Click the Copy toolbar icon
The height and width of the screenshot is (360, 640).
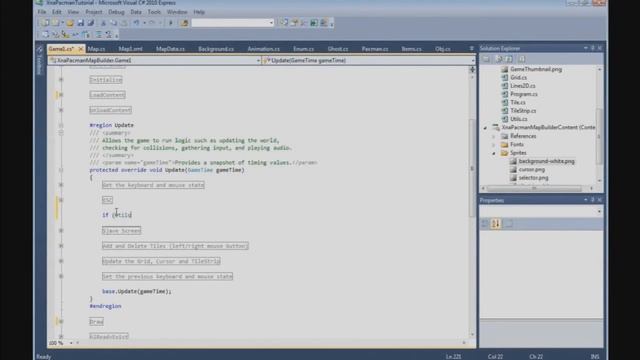(x=114, y=23)
